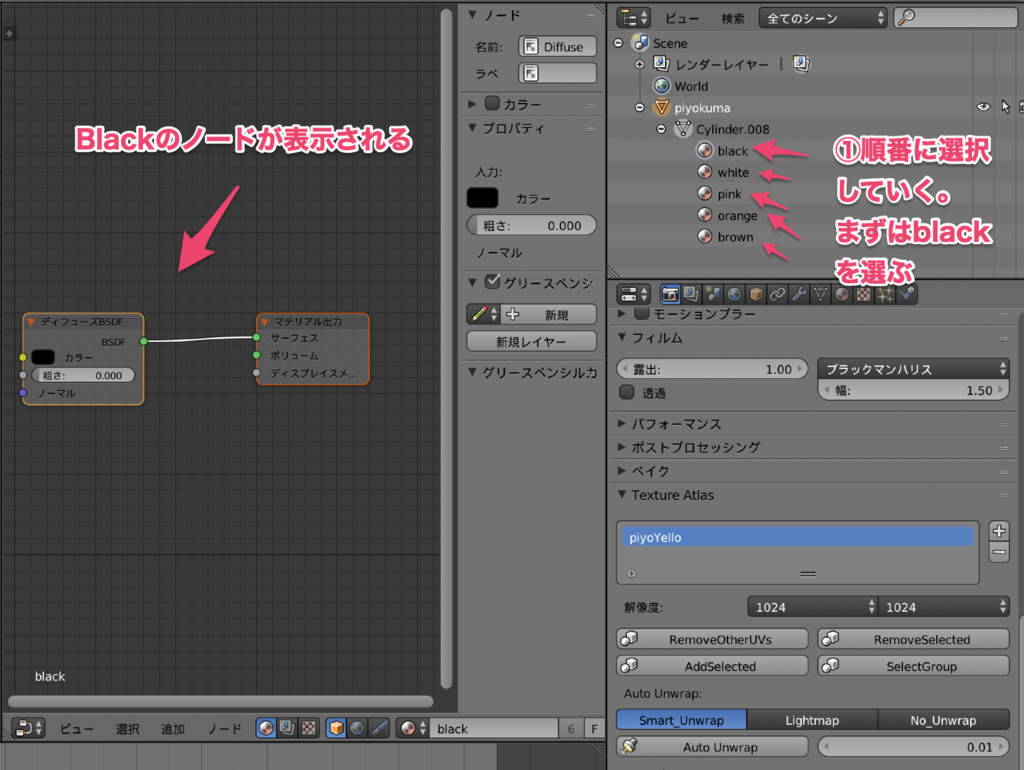Click the SelectGroup button
1024x770 pixels.
(x=914, y=666)
